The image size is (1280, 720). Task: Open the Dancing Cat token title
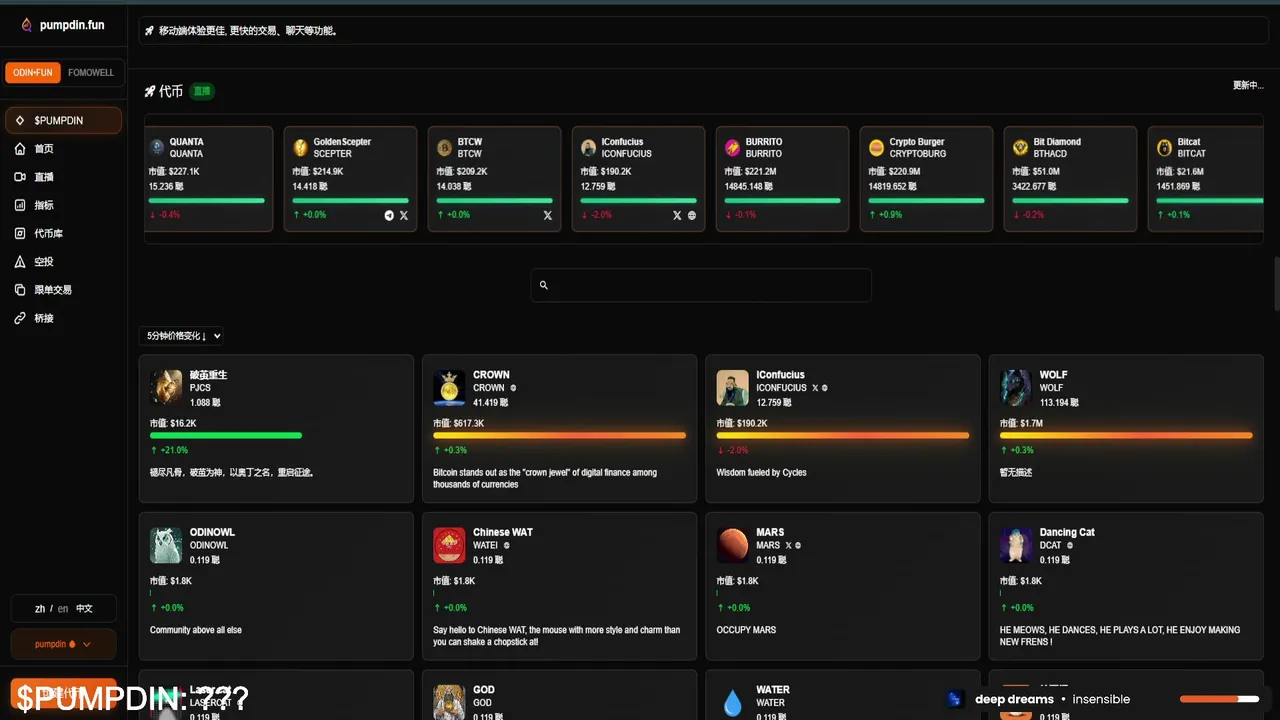tap(1067, 533)
